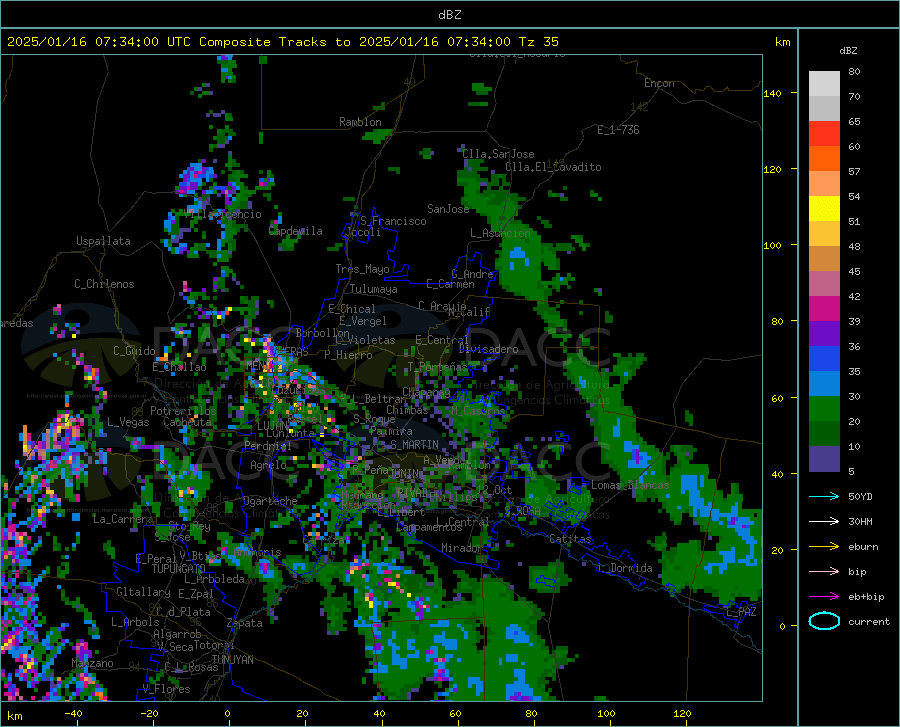Image resolution: width=900 pixels, height=727 pixels.
Task: Click the 'E_1-736' place label
Action: [x=618, y=130]
